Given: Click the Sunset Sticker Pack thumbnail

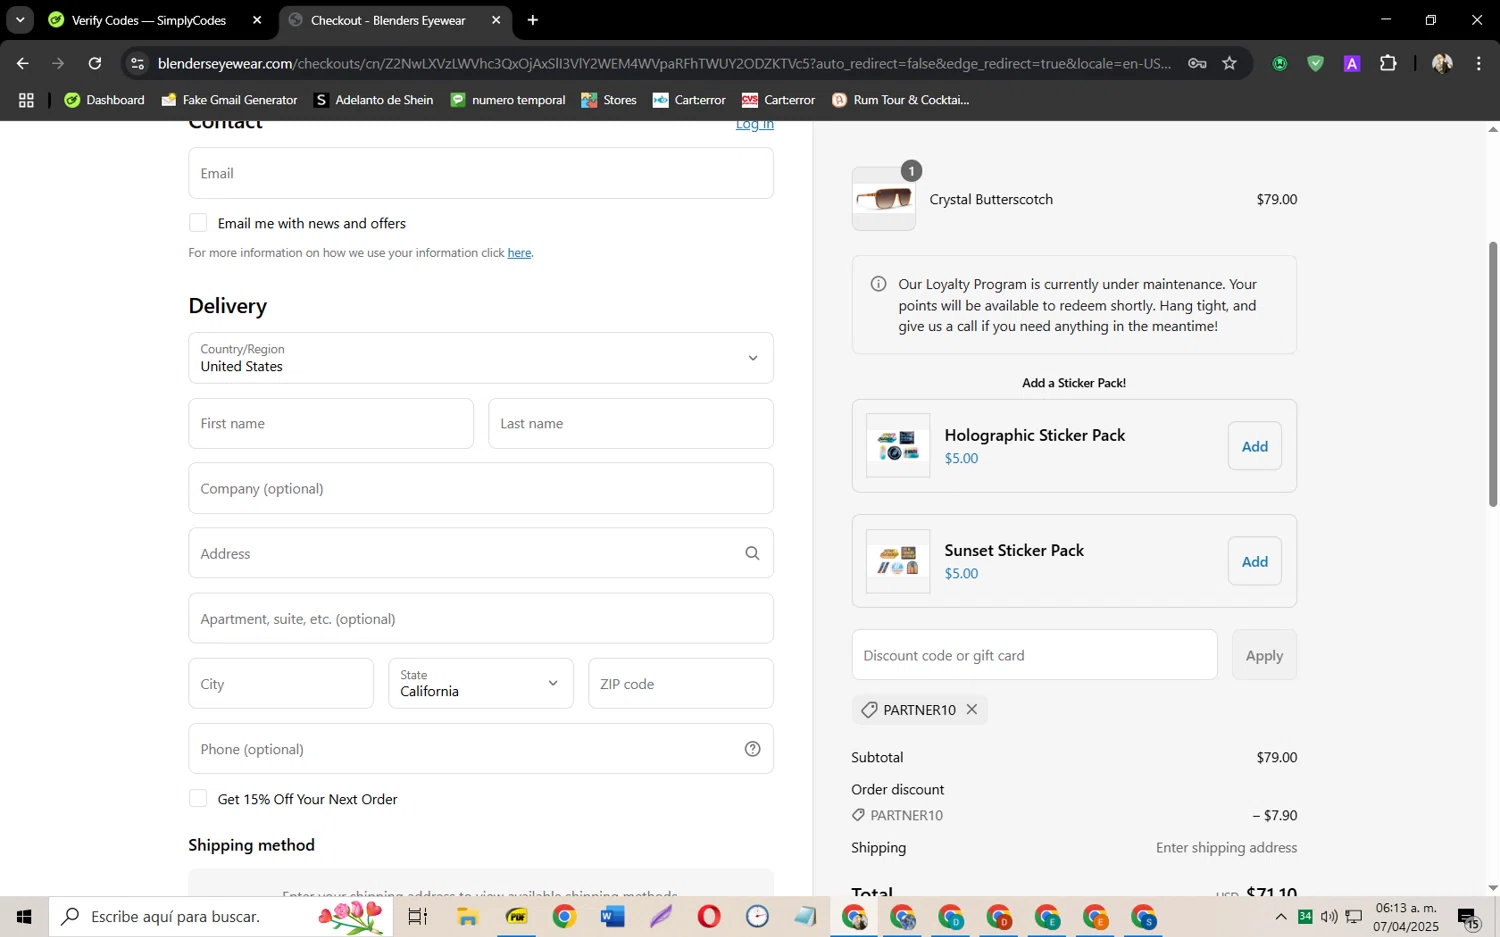Looking at the screenshot, I should pyautogui.click(x=898, y=561).
